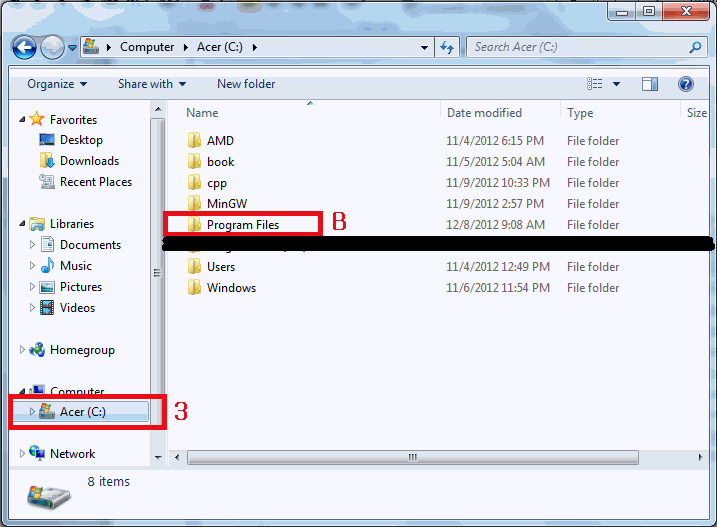
Task: Click the refresh button beside address bar
Action: coord(447,47)
